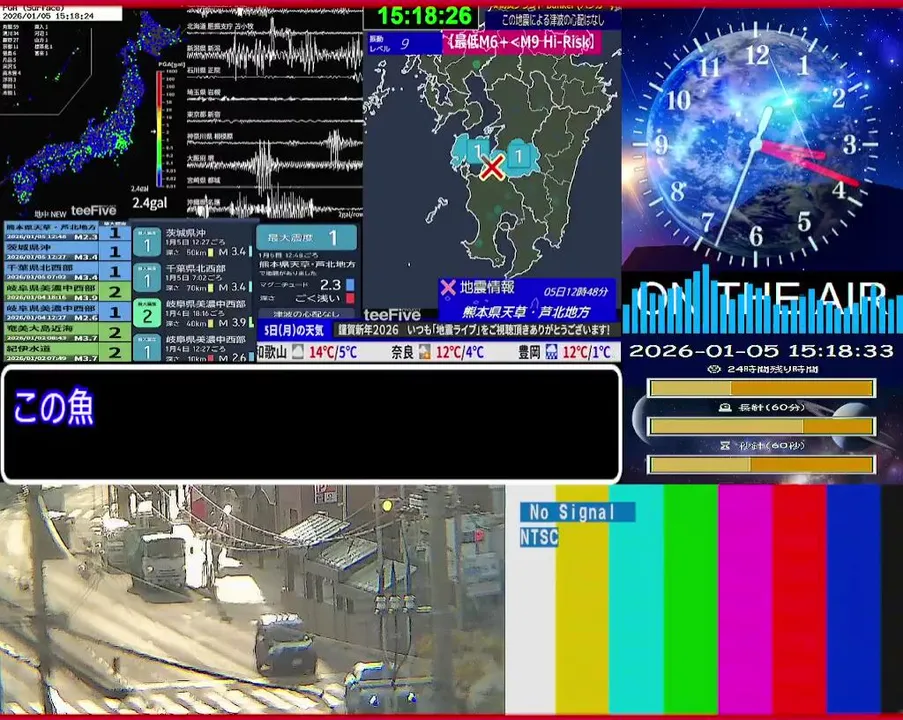The height and width of the screenshot is (720, 903).
Task: Click the No Signal label
Action: click(577, 511)
